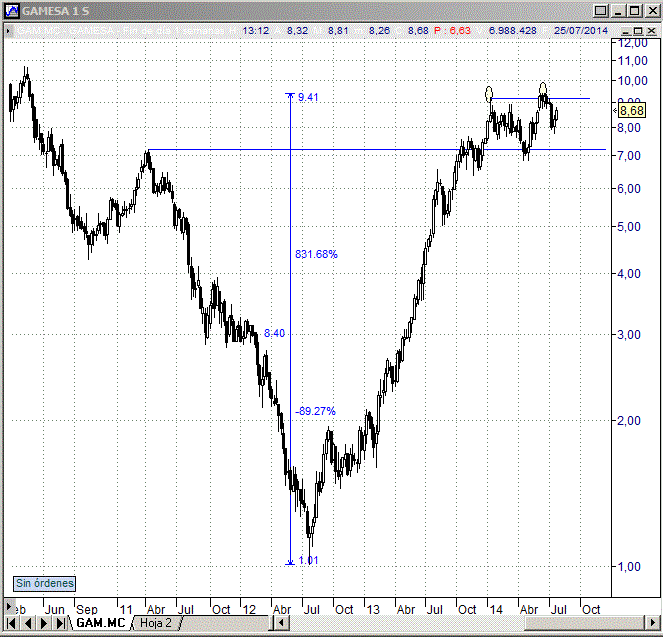Maximize the inner chart window
Screen dimensions: 663x637
[x=638, y=31]
